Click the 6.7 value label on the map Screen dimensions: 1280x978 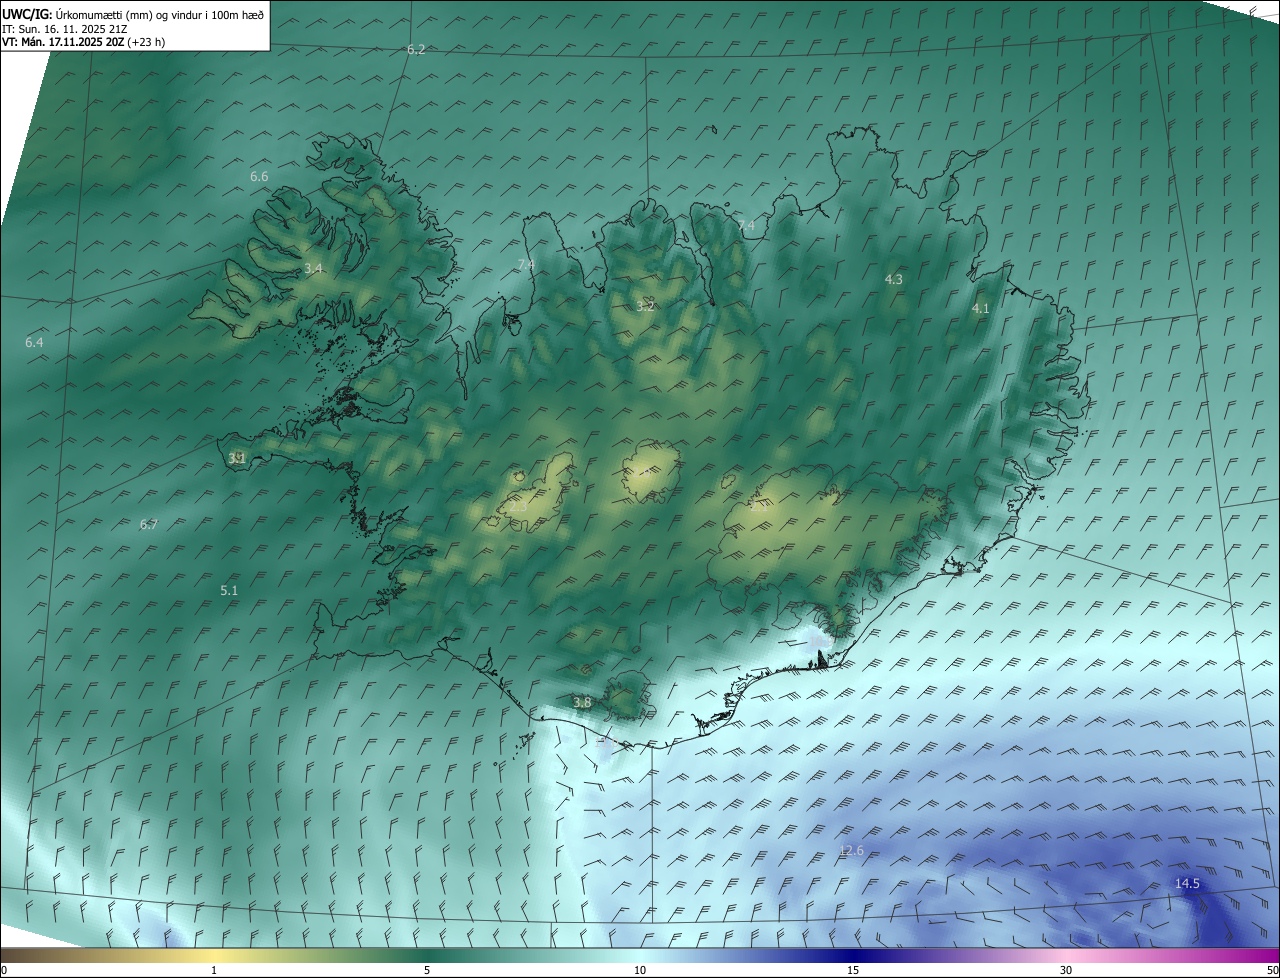pos(149,524)
